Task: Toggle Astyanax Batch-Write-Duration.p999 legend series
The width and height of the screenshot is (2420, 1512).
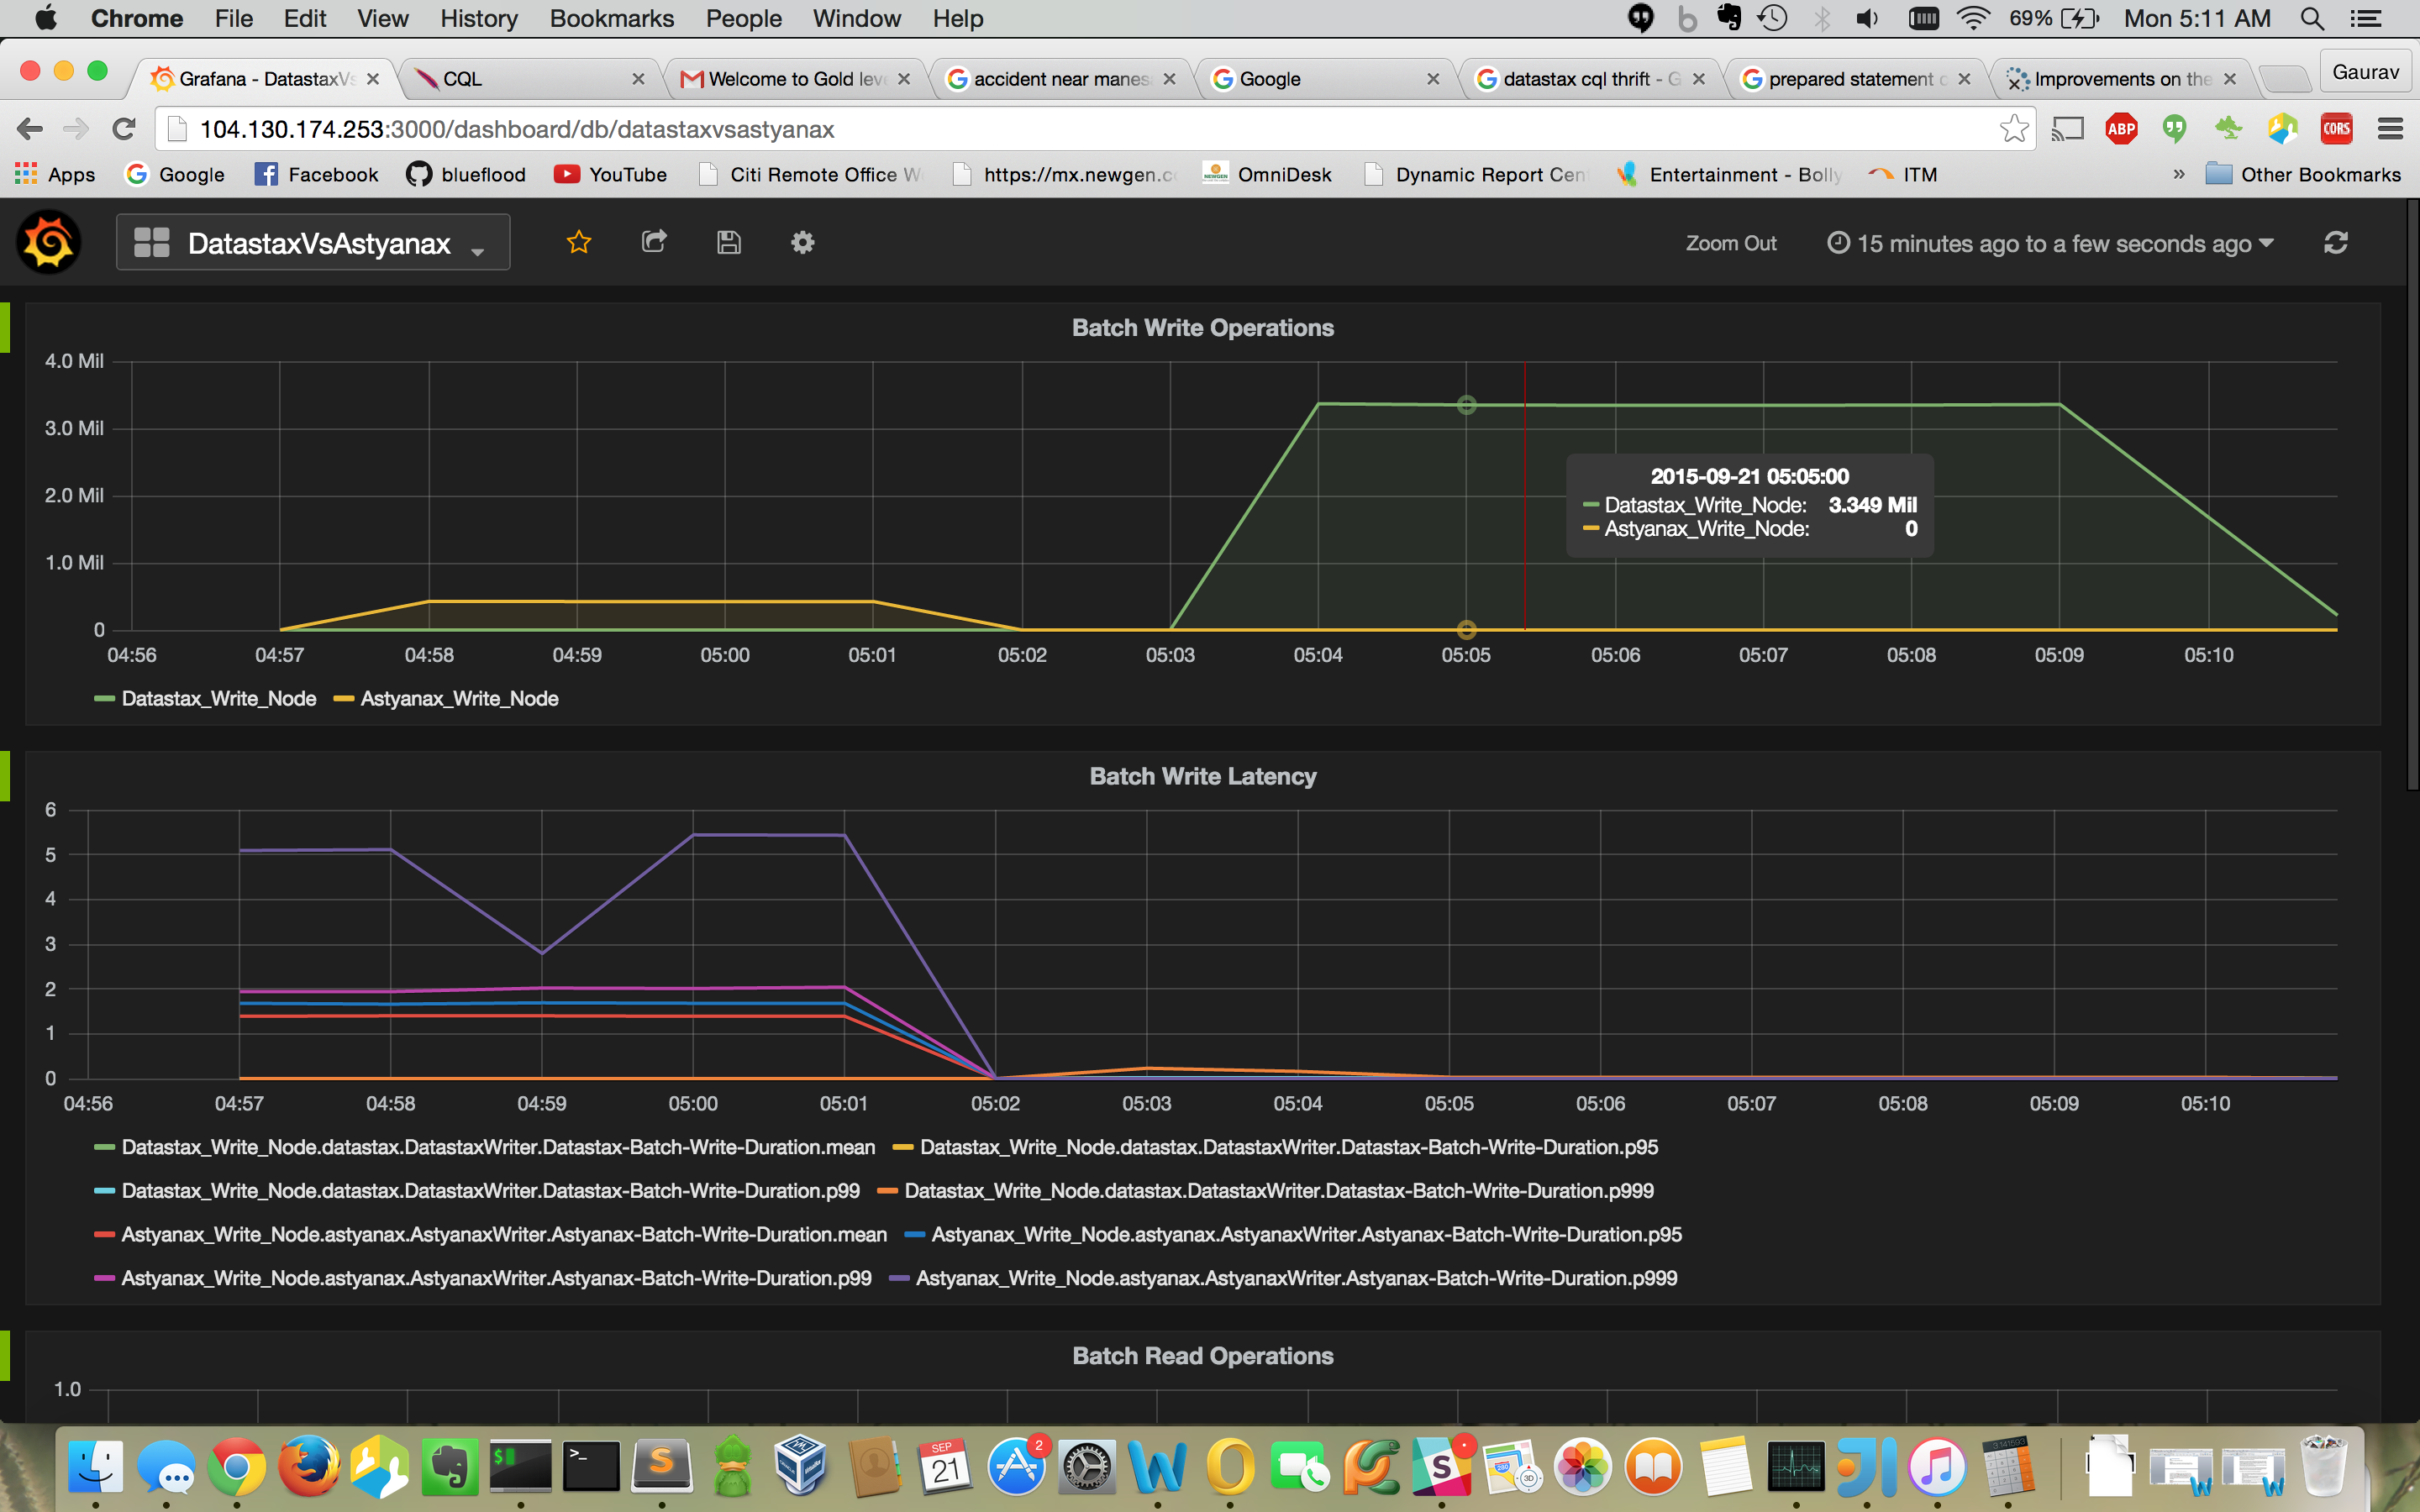Action: (x=1296, y=1278)
